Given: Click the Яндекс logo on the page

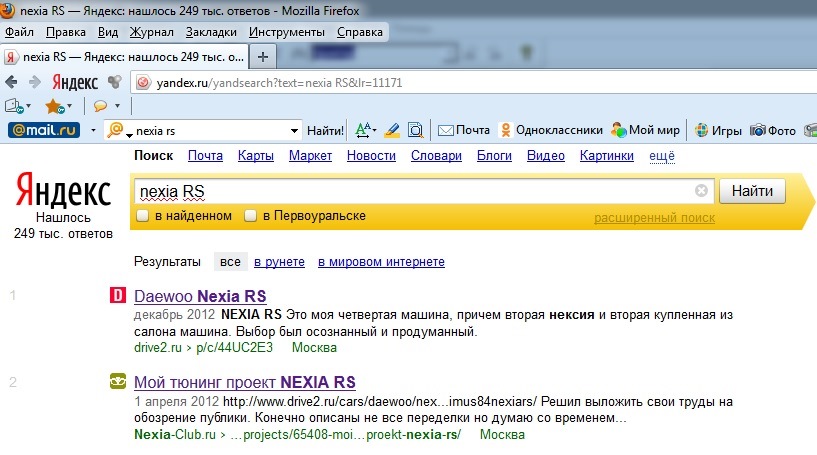Looking at the screenshot, I should [x=63, y=191].
